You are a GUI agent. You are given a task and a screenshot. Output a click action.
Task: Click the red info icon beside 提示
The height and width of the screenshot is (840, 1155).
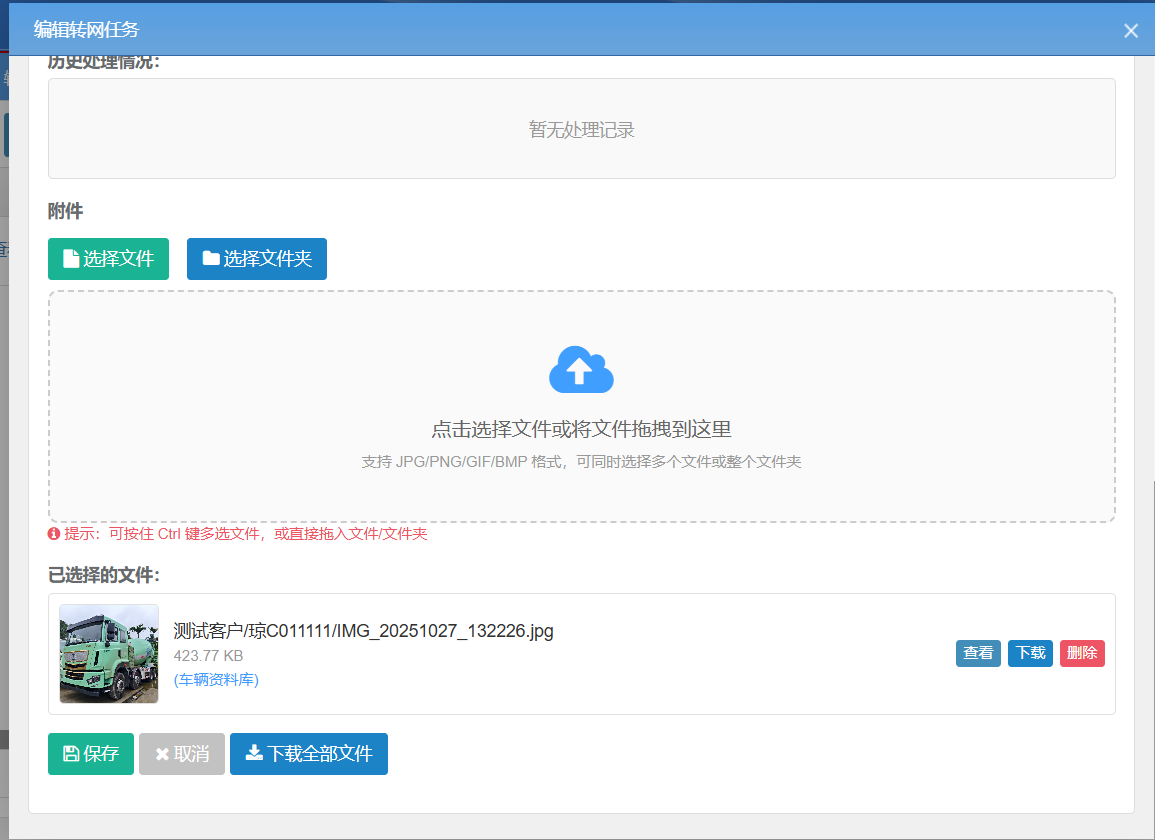click(54, 534)
